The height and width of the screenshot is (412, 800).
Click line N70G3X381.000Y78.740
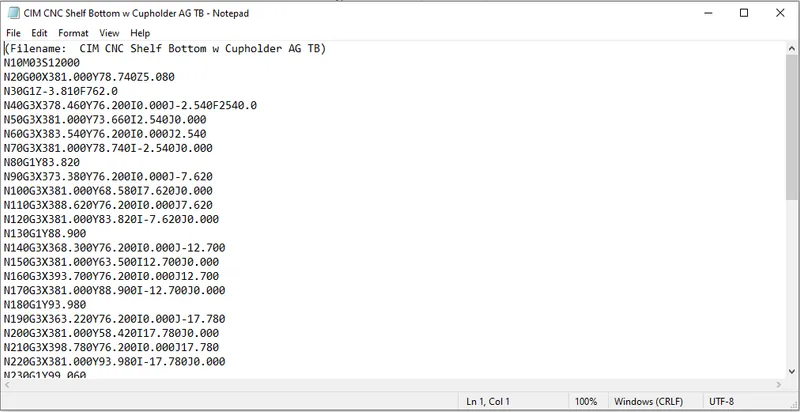tap(108, 148)
